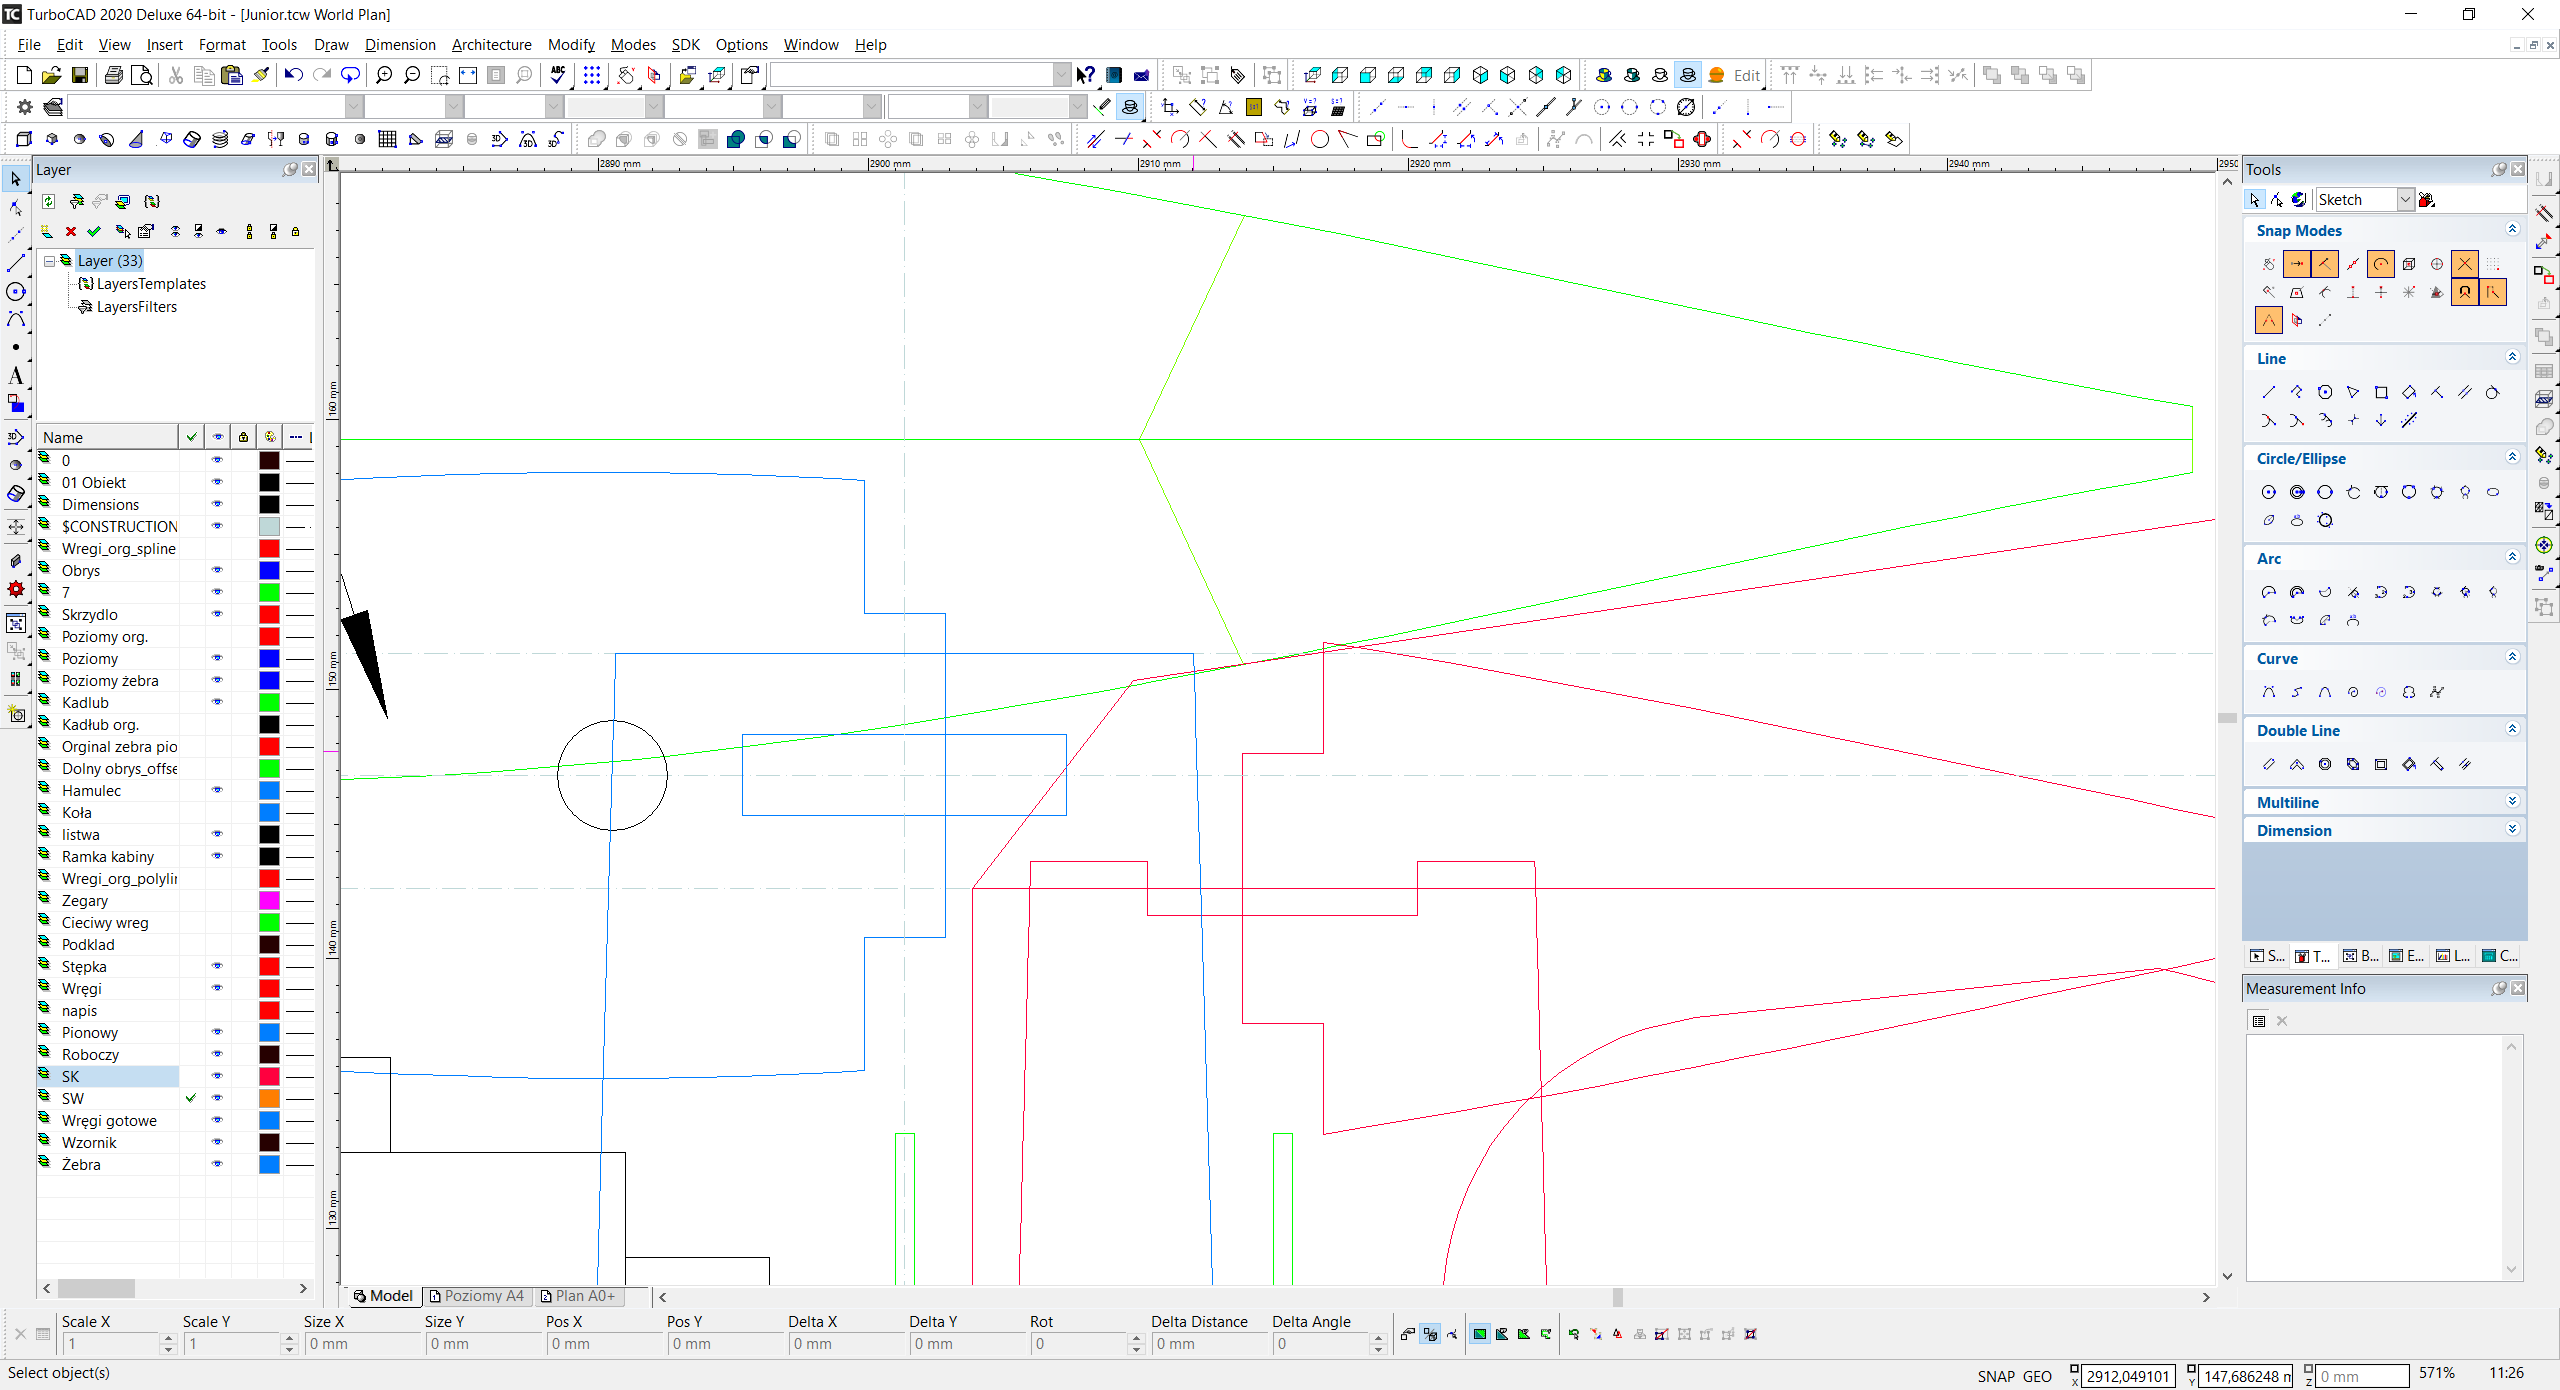Switch to the Poziomy A4 tab

coord(477,1296)
